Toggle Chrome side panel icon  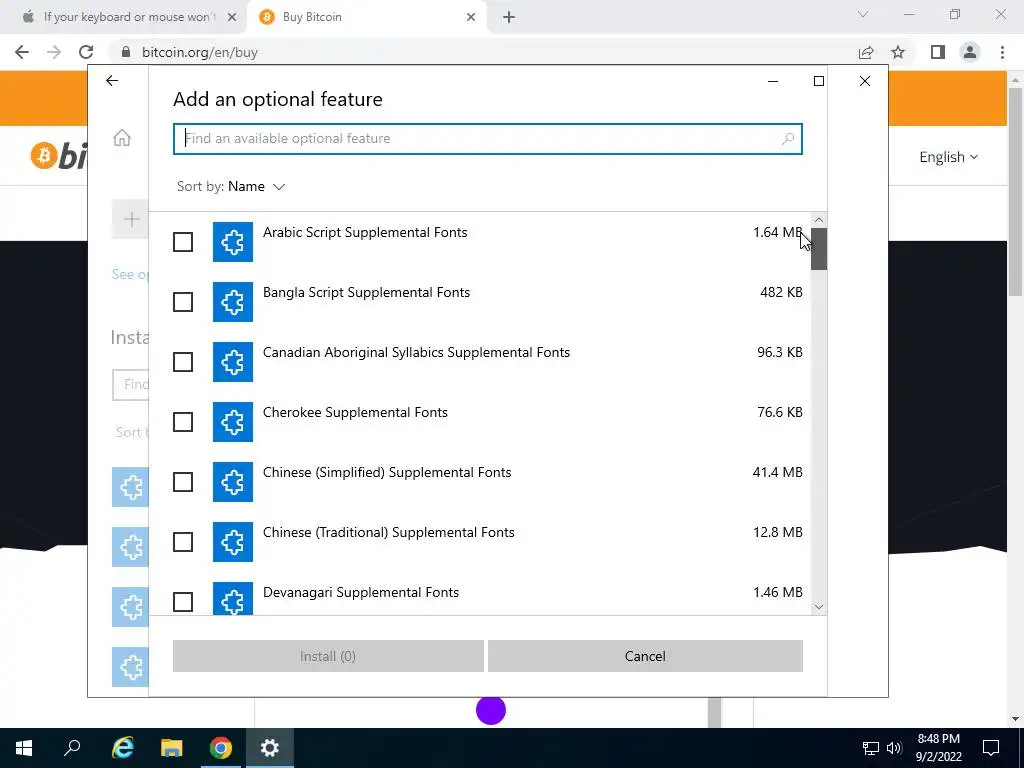[x=938, y=52]
